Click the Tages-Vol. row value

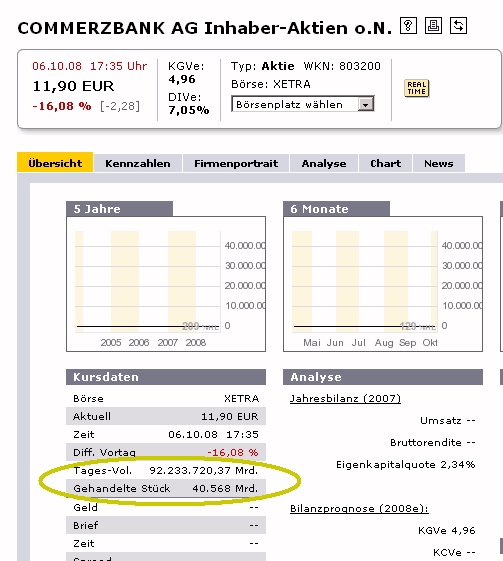(x=204, y=470)
